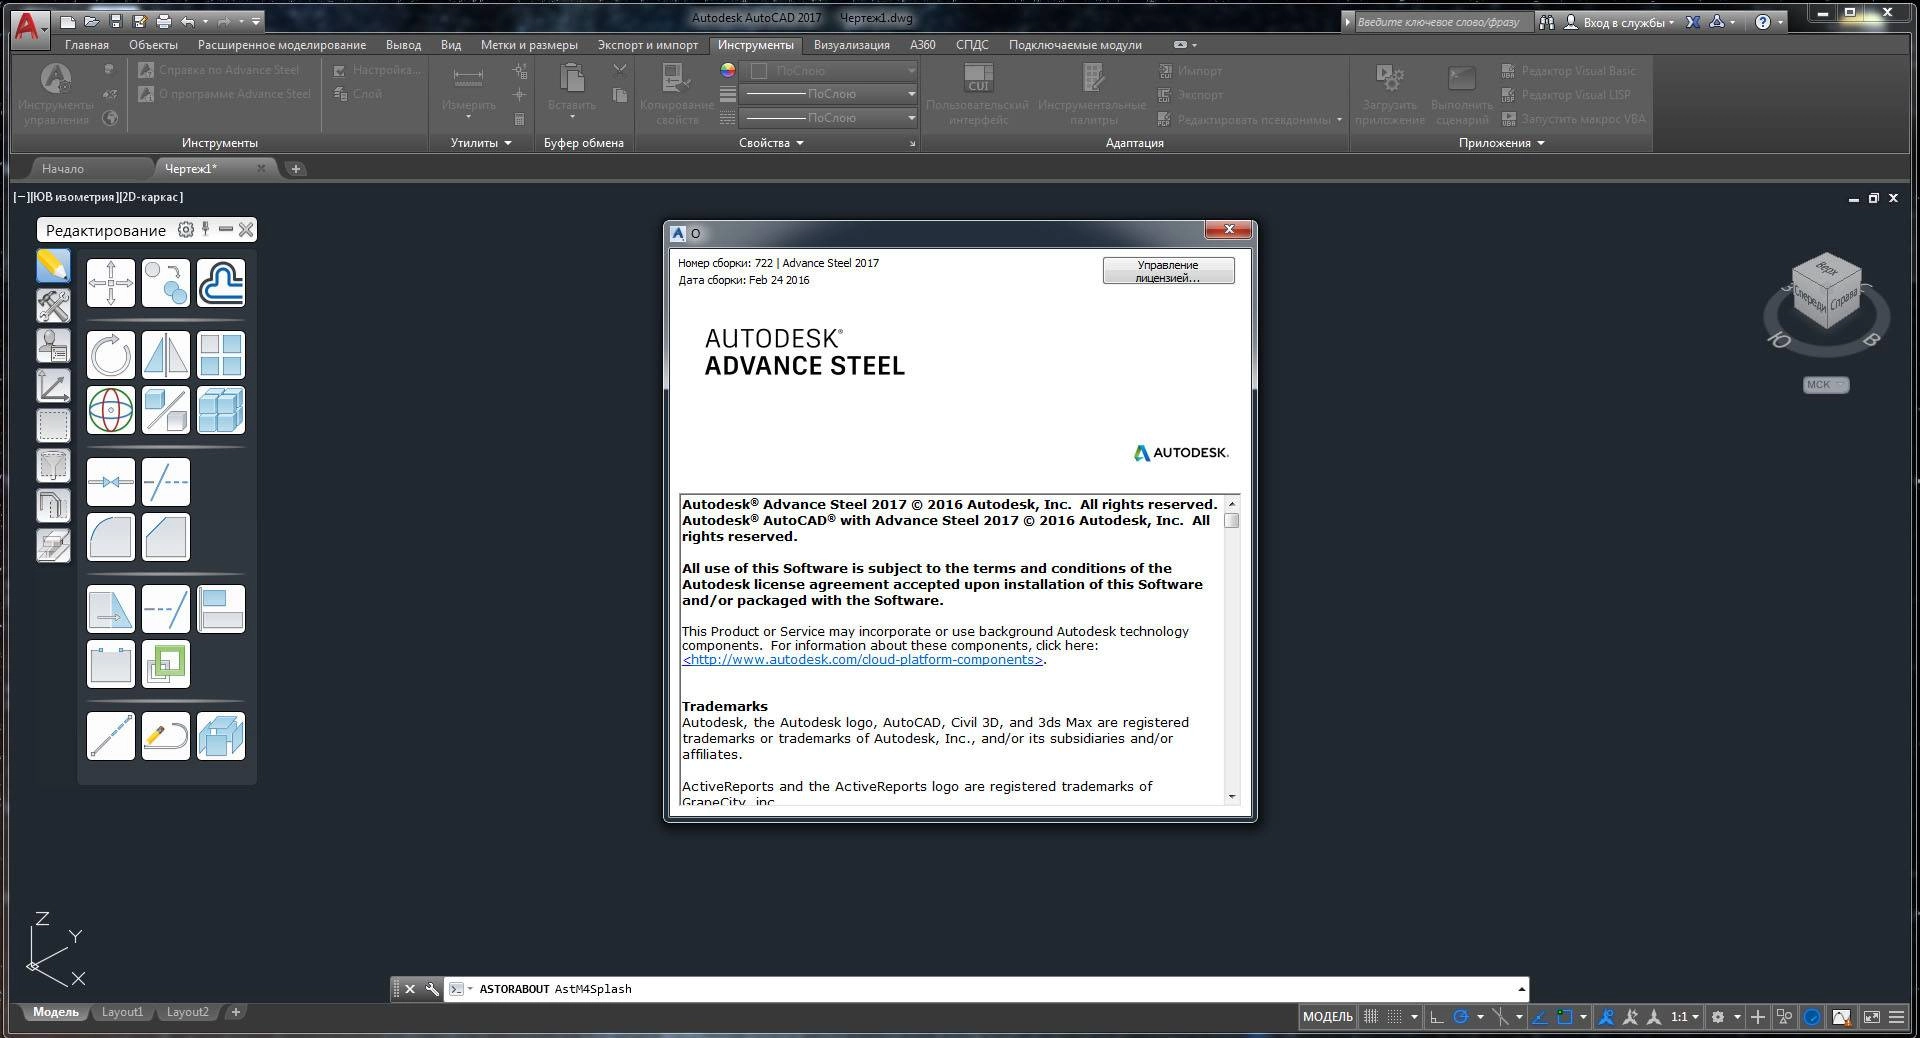Select the Chamfer angled corner tool
This screenshot has width=1920, height=1038.
pos(166,537)
